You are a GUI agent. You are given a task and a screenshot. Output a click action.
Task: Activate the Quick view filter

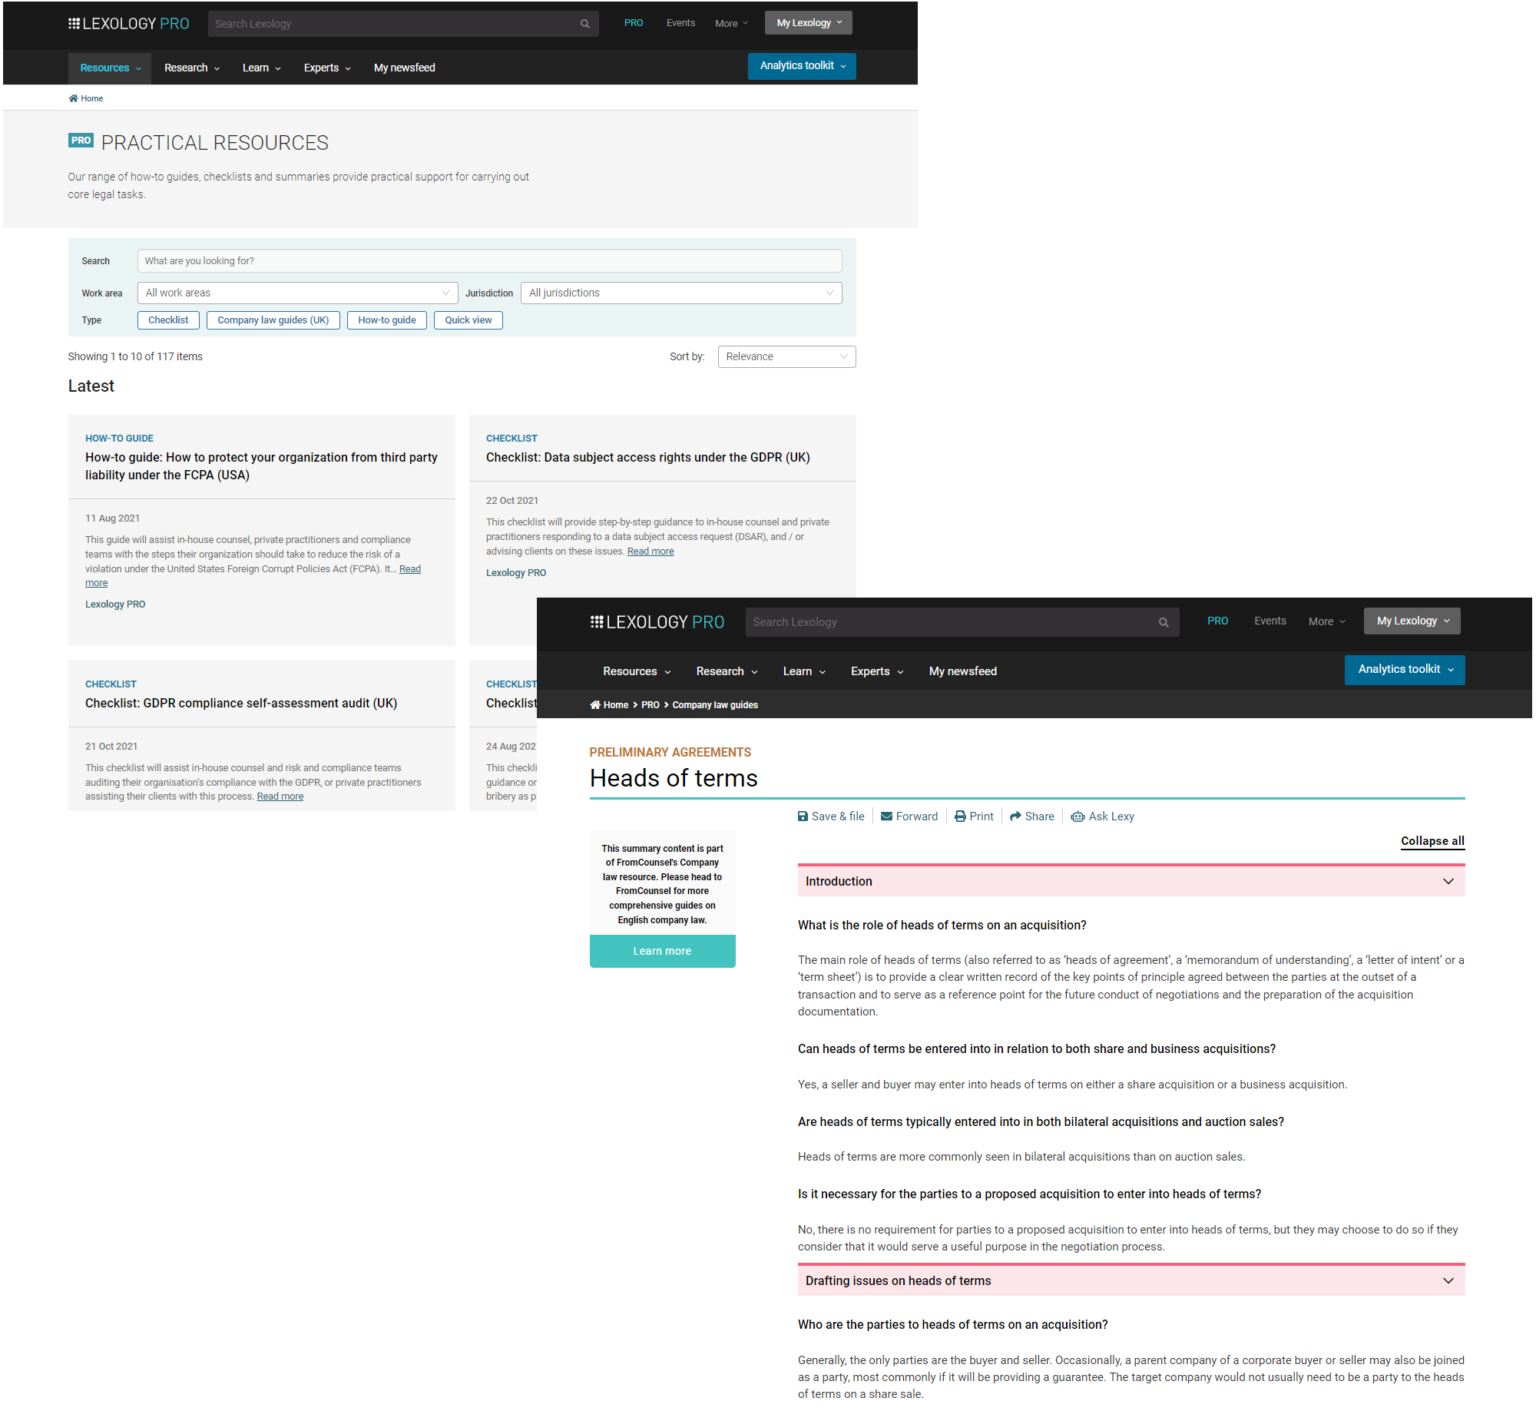click(x=467, y=320)
